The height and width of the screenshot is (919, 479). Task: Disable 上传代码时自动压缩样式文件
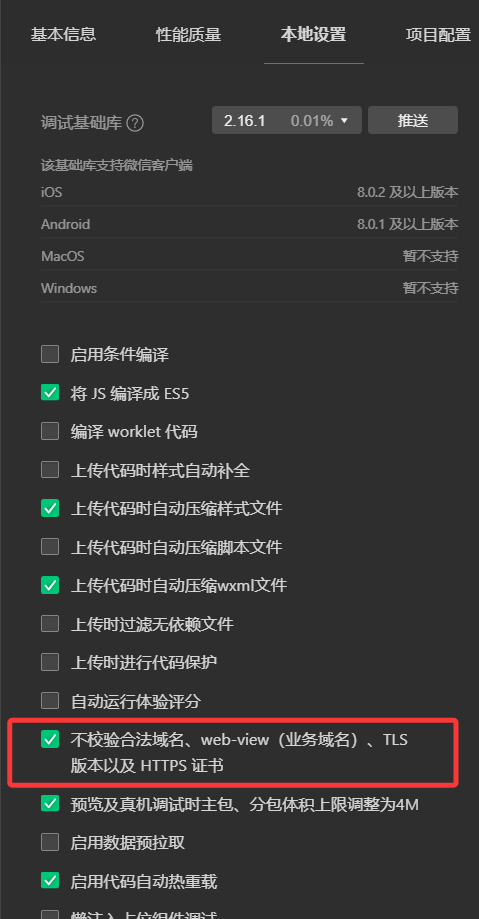50,508
